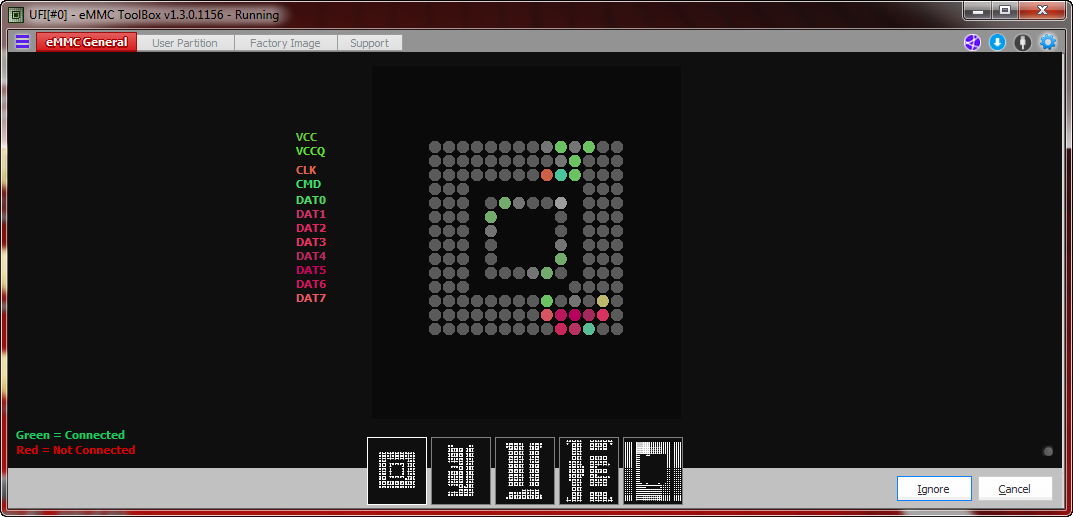1073x517 pixels.
Task: Select the second BGA pinout layout thumbnail
Action: coord(461,471)
